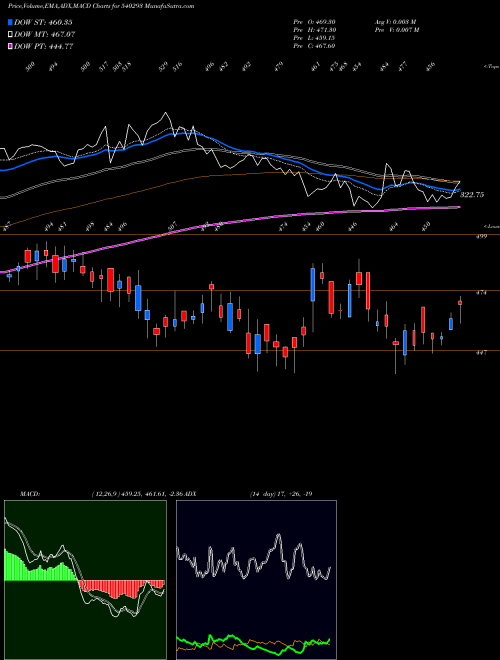Select the 'DOW PT: 444.77' legend text
500x660 pixels.
tap(44, 46)
